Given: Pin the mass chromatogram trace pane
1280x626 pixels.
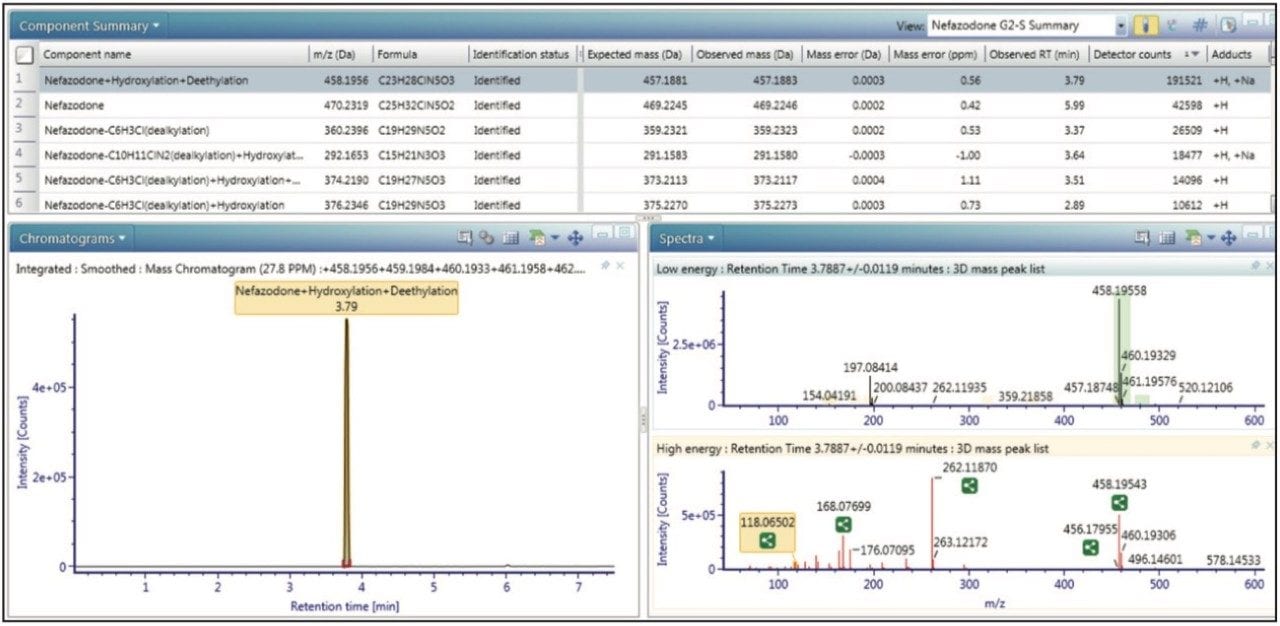Looking at the screenshot, I should [605, 266].
